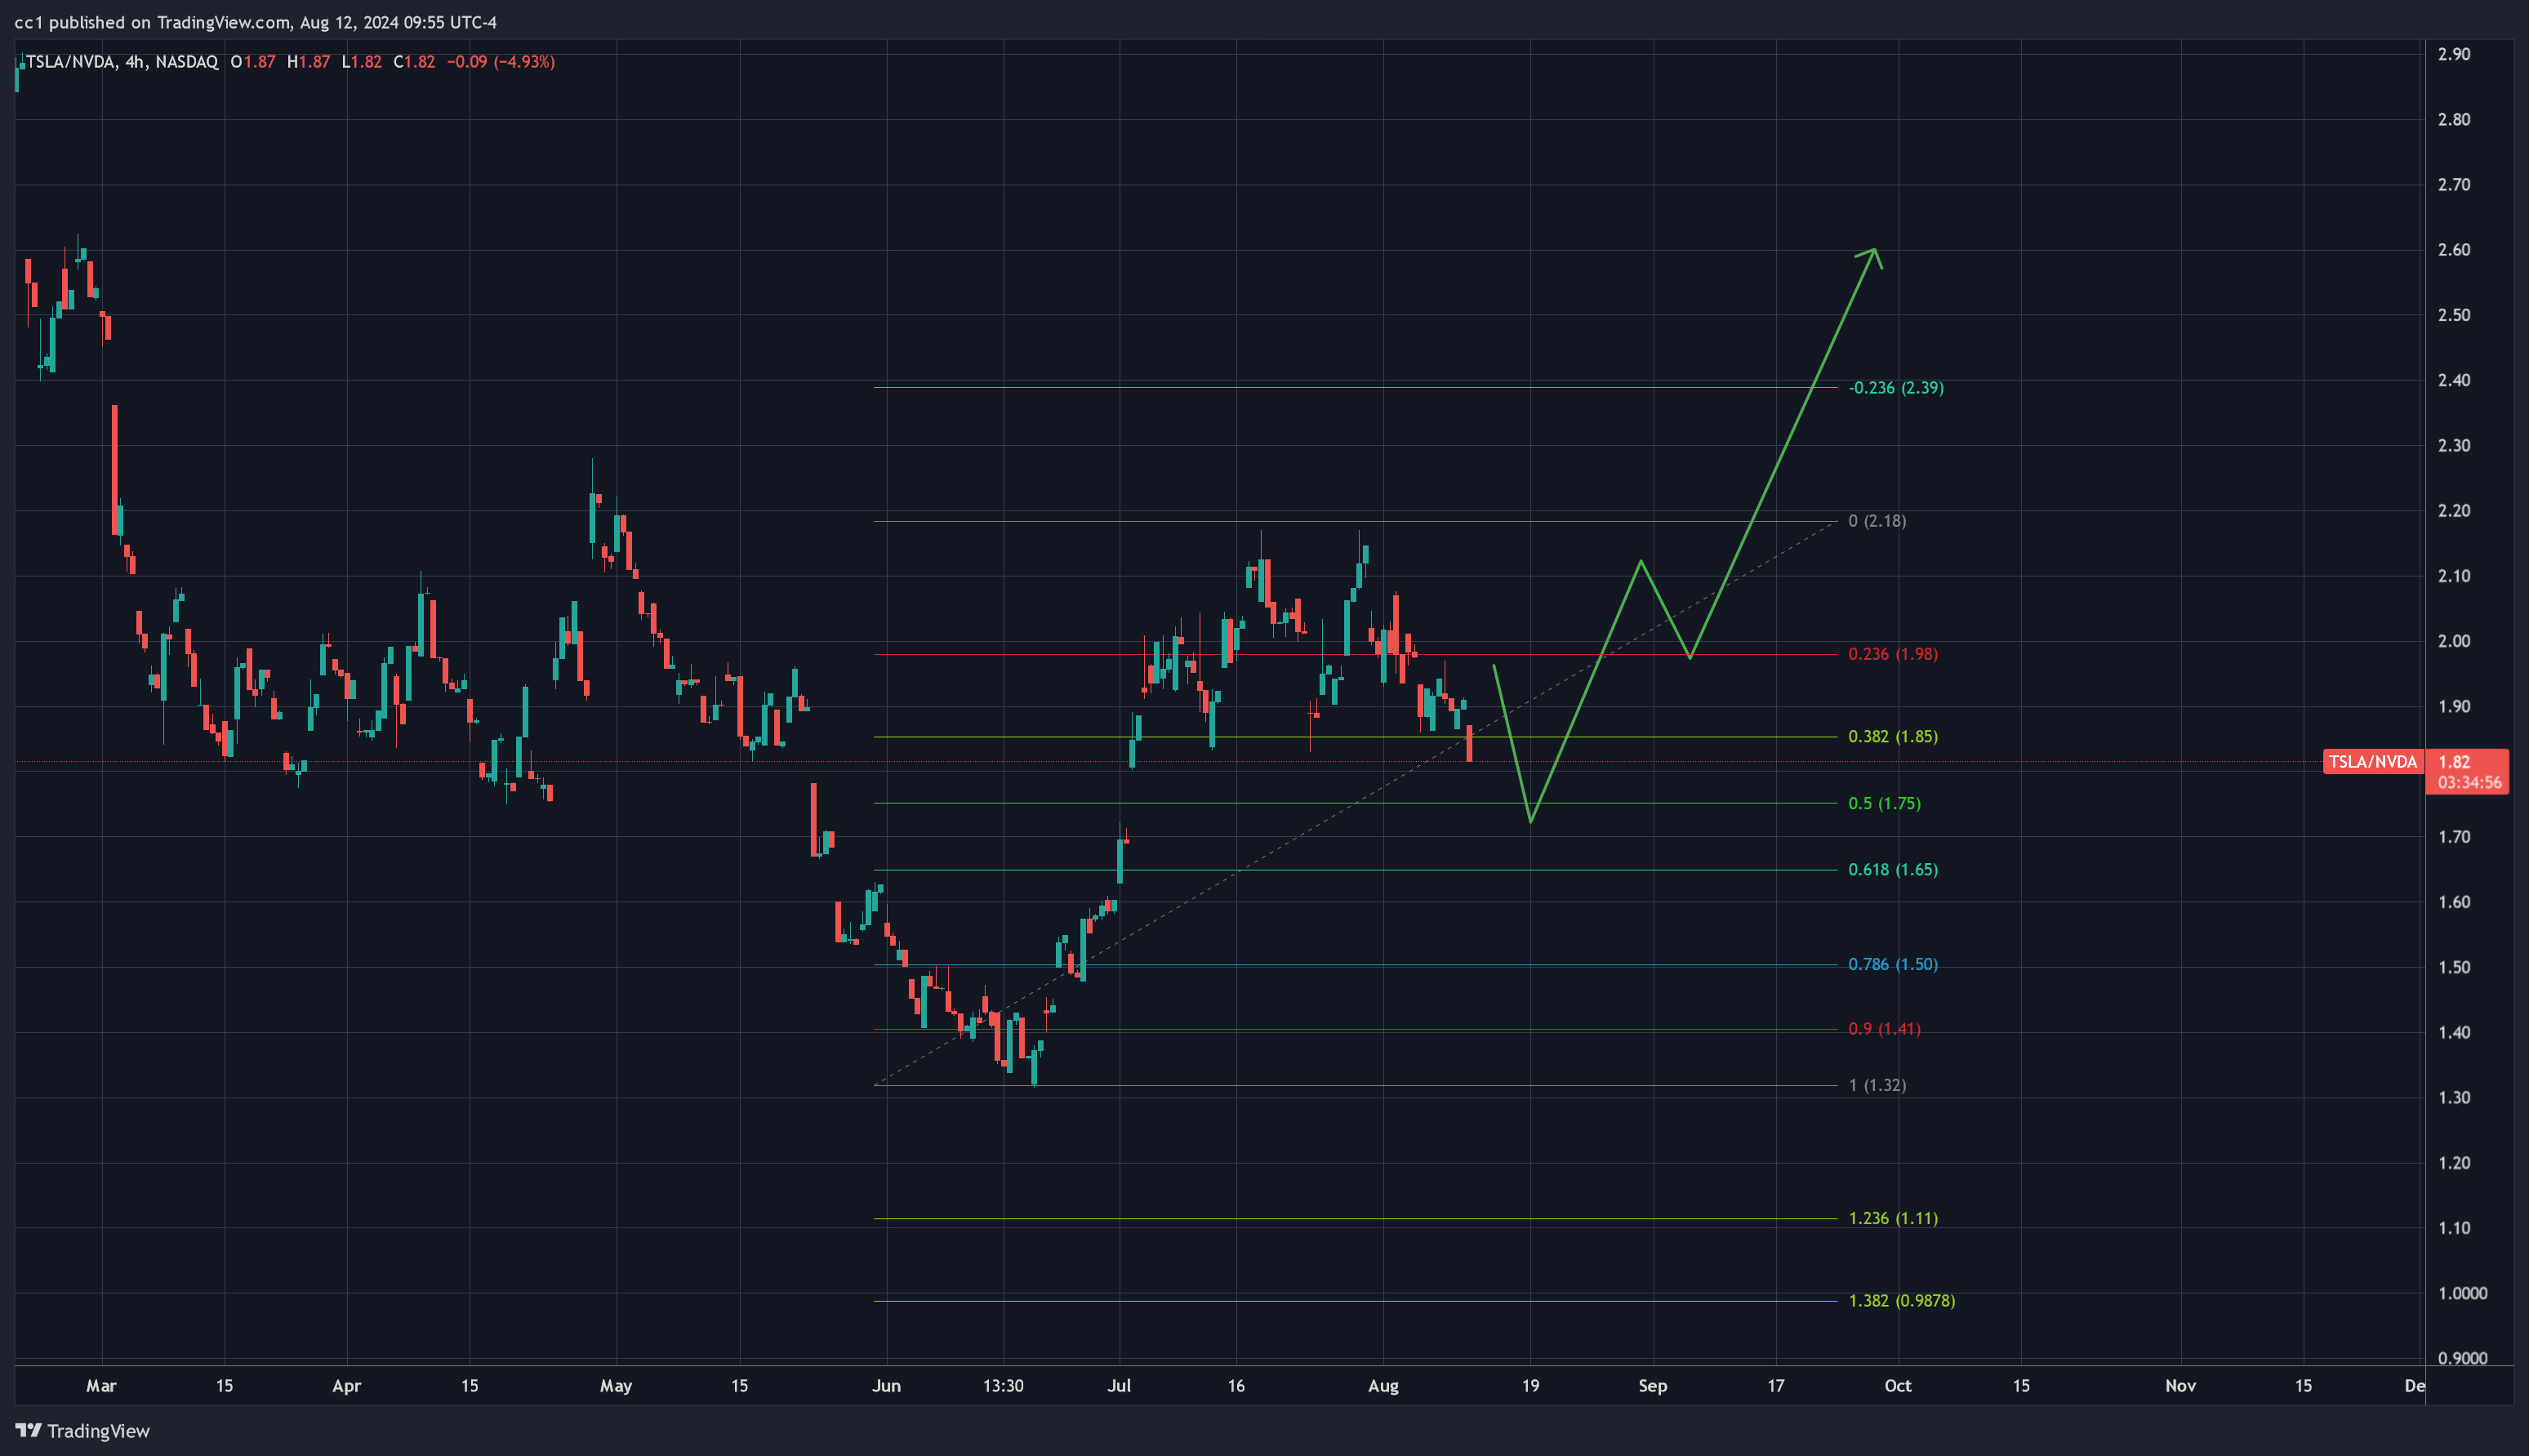Image resolution: width=2529 pixels, height=1456 pixels.
Task: Click 2.00 on the price axis
Action: coord(2454,641)
